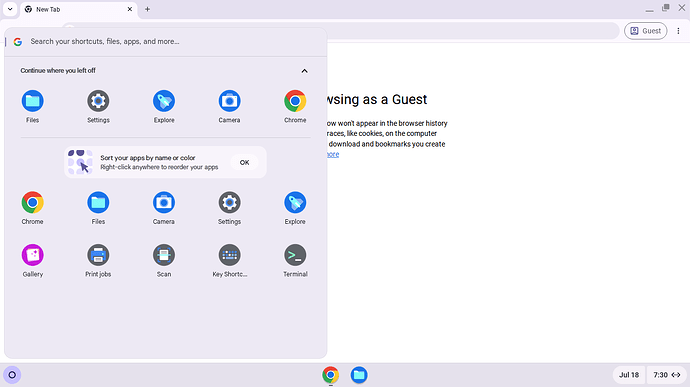Image resolution: width=690 pixels, height=387 pixels.
Task: Open the Key Shortcuts app
Action: pyautogui.click(x=229, y=260)
